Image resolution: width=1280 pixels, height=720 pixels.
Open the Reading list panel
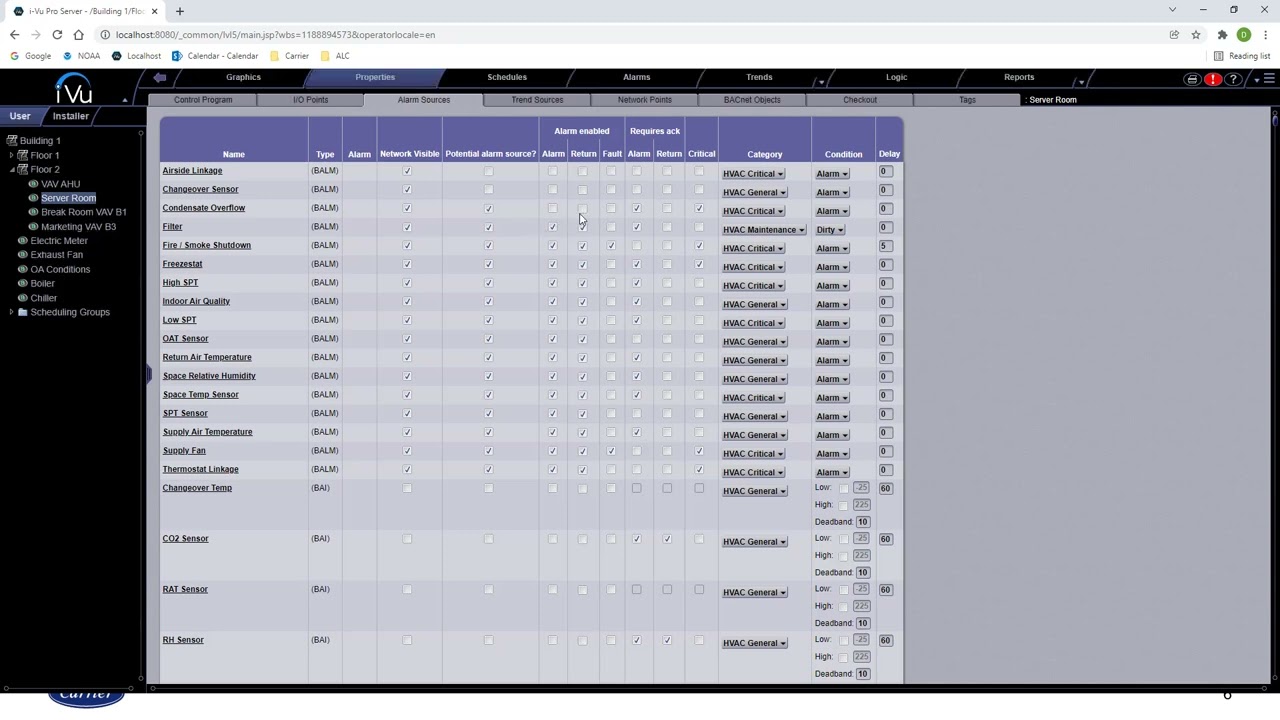point(1242,56)
